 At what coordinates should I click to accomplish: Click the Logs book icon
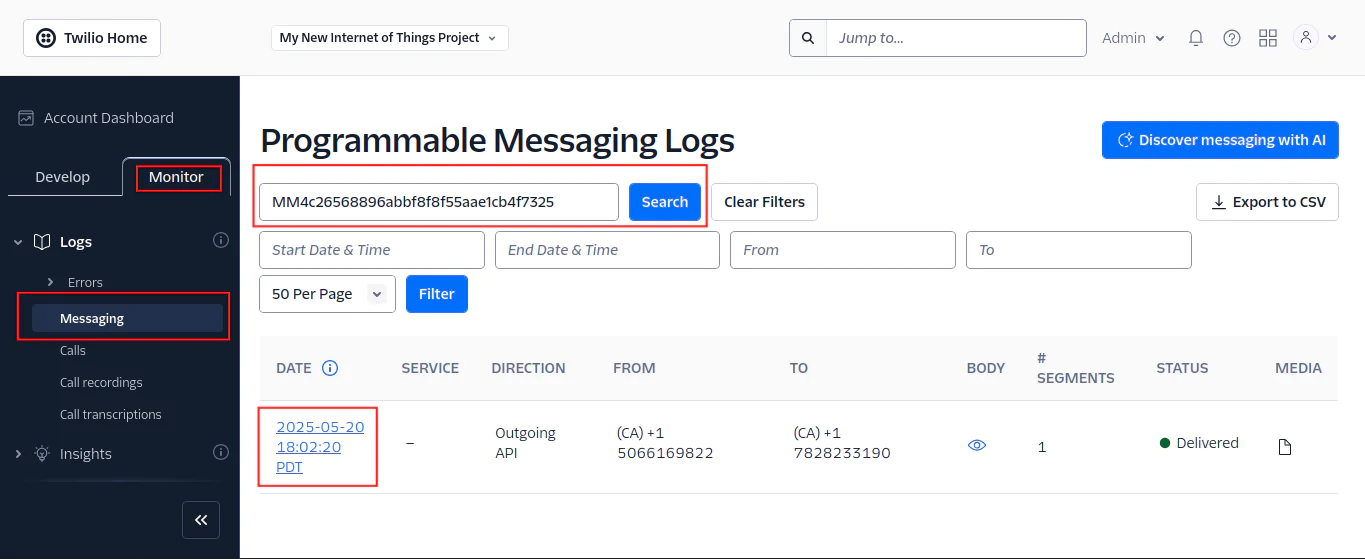click(42, 242)
